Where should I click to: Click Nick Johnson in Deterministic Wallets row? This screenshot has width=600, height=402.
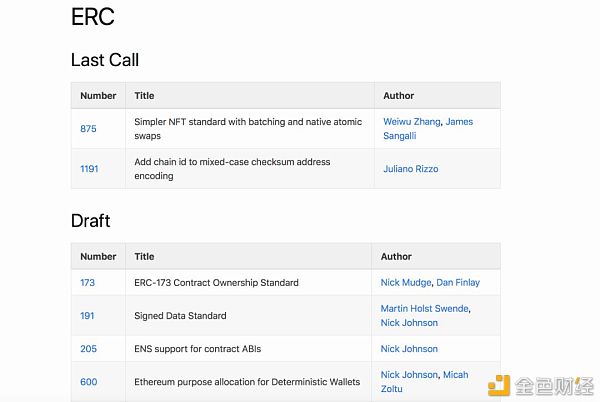tap(409, 375)
